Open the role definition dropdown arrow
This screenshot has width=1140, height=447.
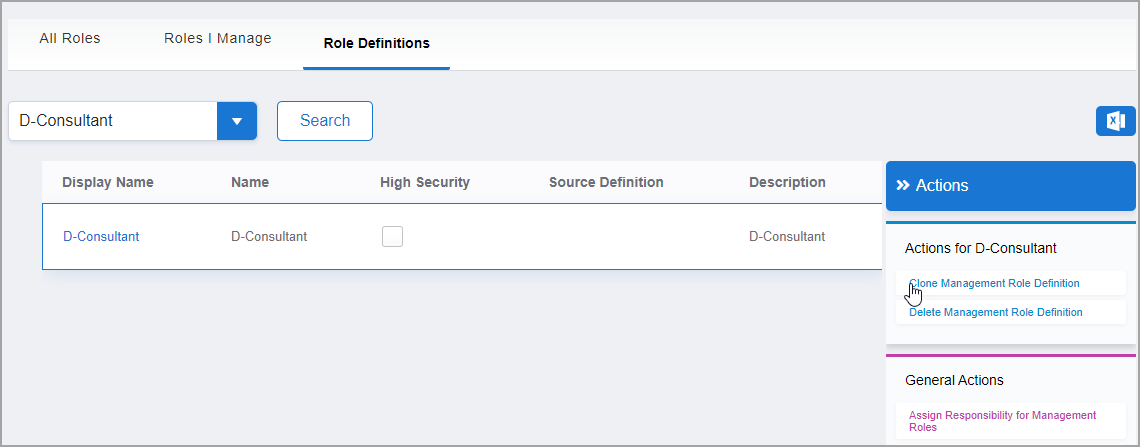(237, 121)
